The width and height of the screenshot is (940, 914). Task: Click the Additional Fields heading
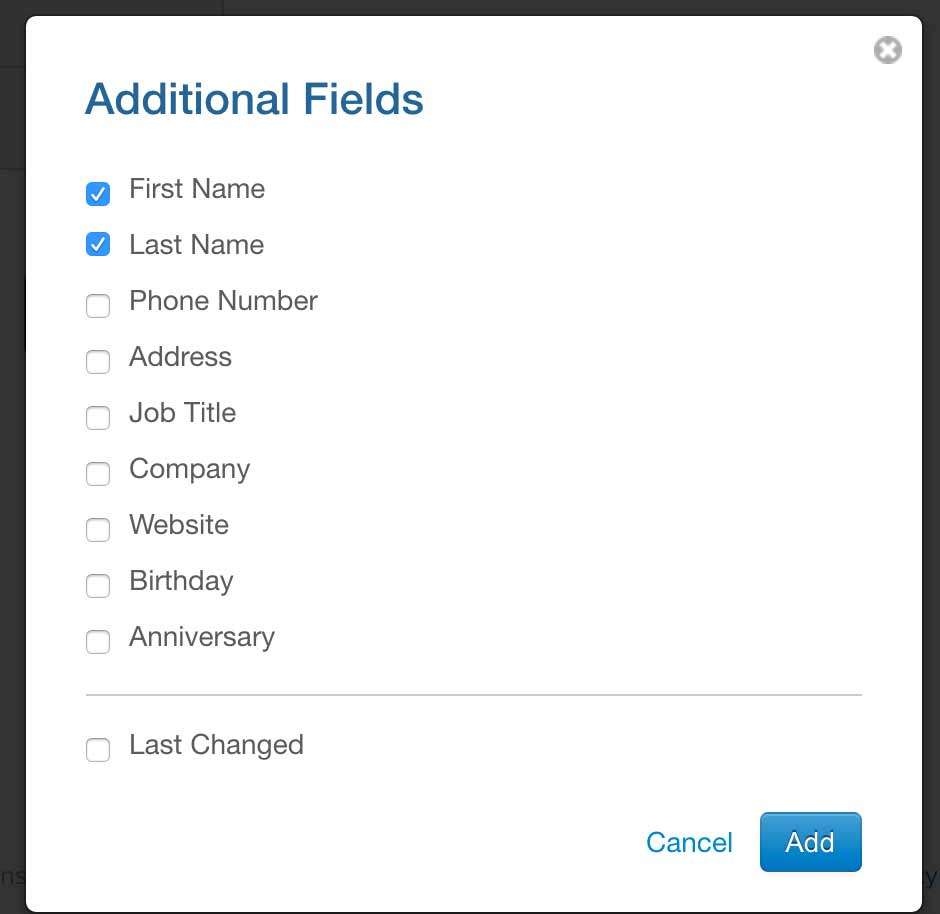click(x=254, y=100)
